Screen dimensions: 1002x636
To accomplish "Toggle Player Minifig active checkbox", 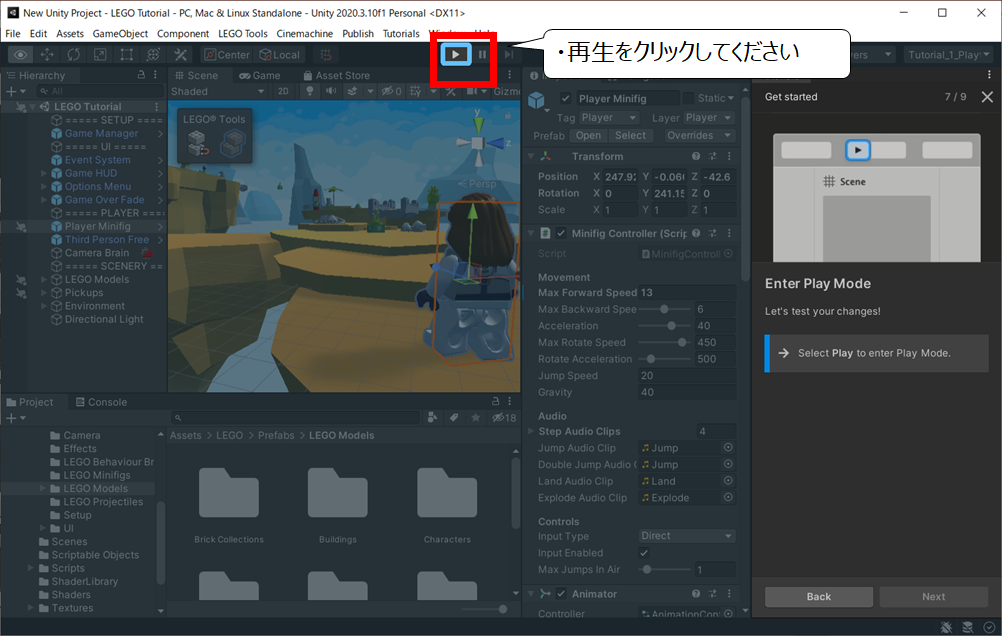I will pos(565,98).
